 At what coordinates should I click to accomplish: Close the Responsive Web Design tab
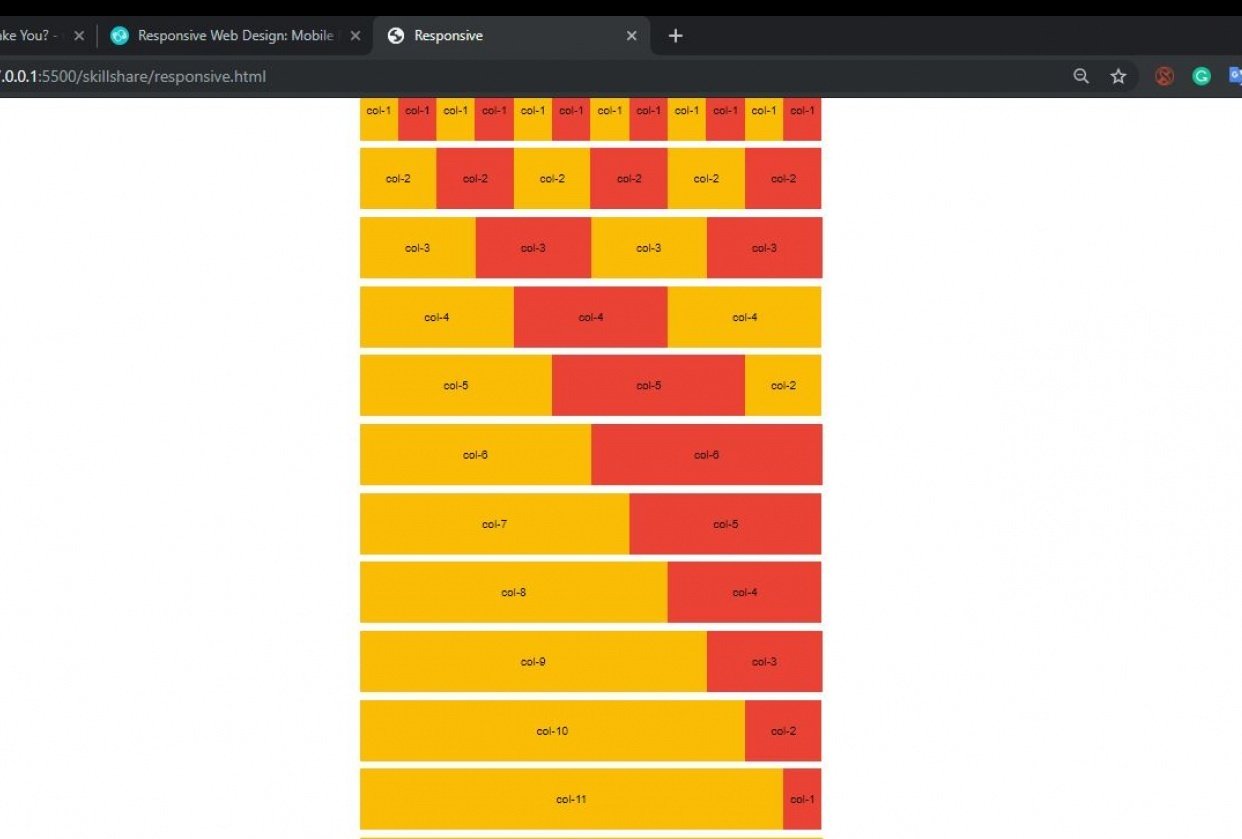click(x=355, y=36)
